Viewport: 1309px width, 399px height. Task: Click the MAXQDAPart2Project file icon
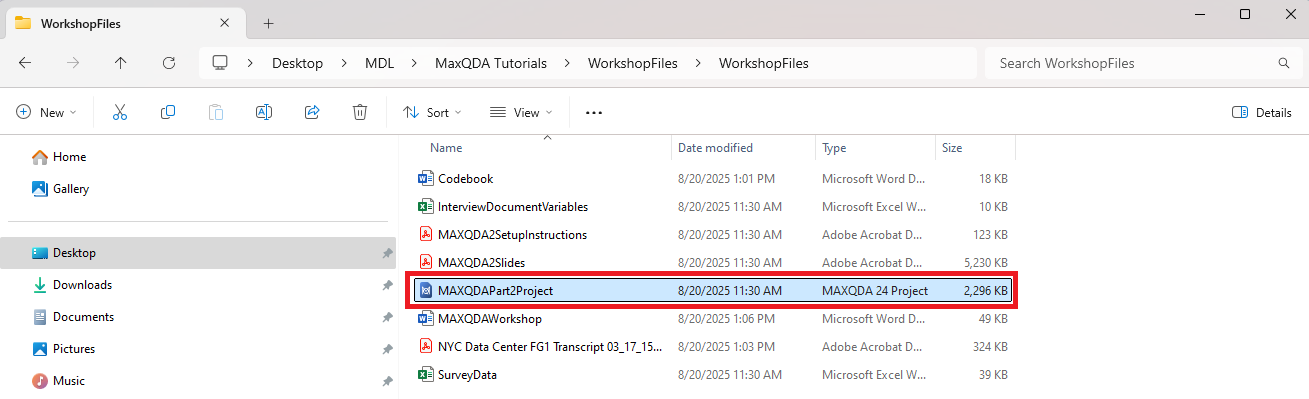pyautogui.click(x=425, y=291)
